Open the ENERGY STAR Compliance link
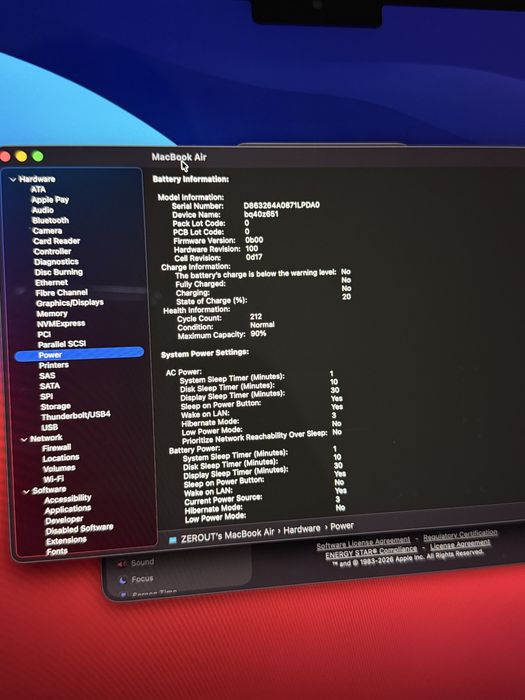 371,553
